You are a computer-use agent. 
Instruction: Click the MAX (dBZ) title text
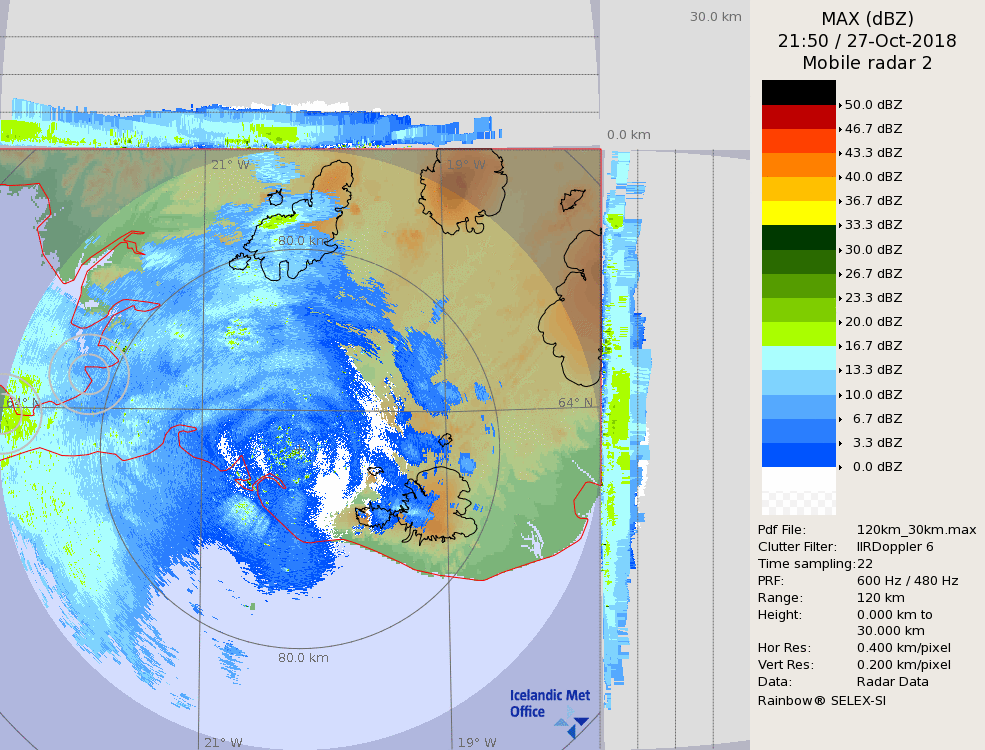click(x=867, y=18)
